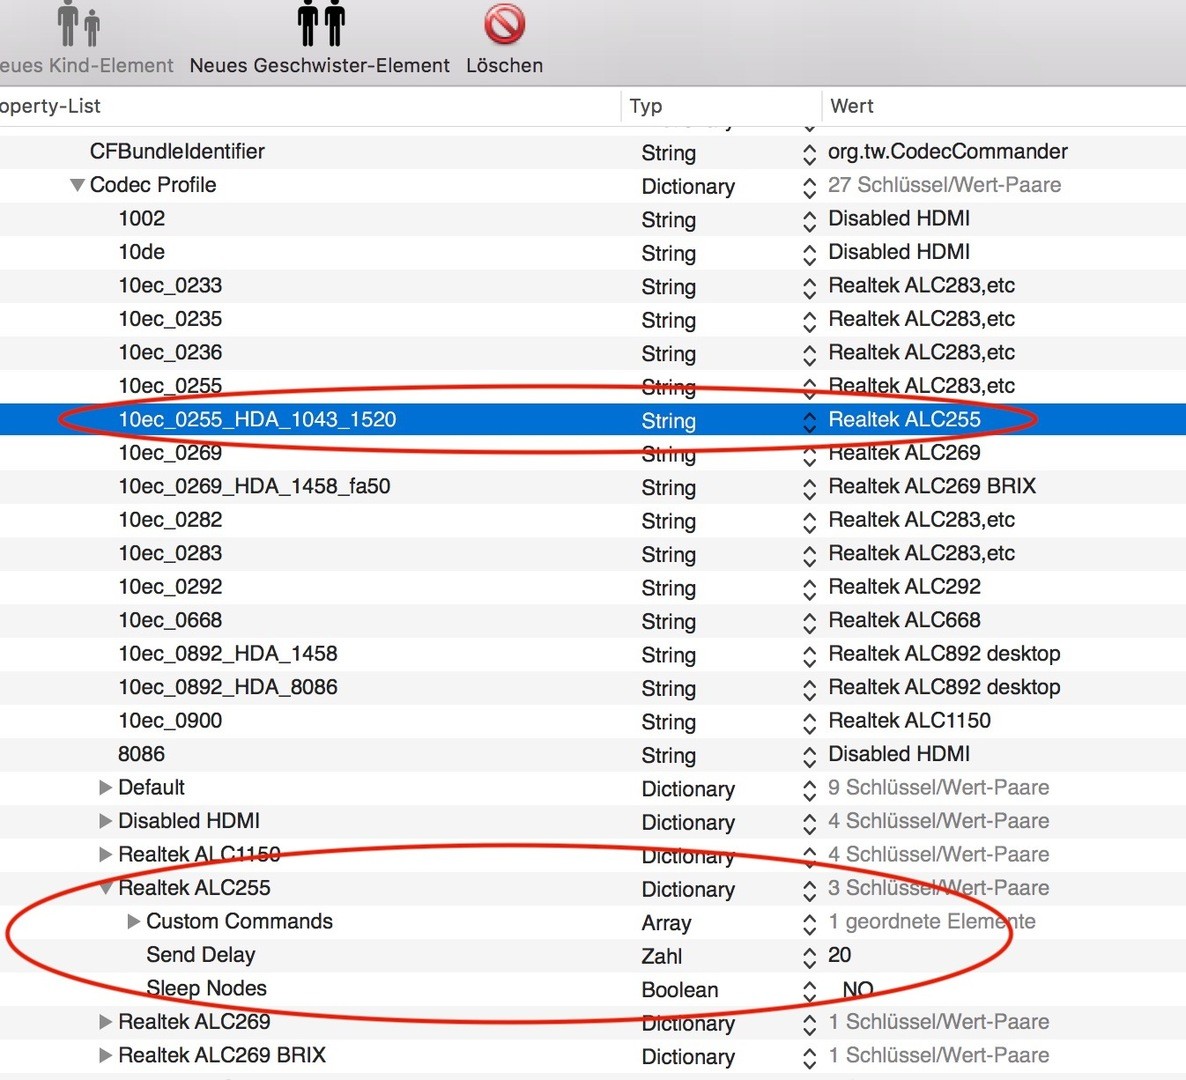This screenshot has width=1186, height=1080.
Task: Open type stepper for Send Delay row
Action: click(809, 957)
